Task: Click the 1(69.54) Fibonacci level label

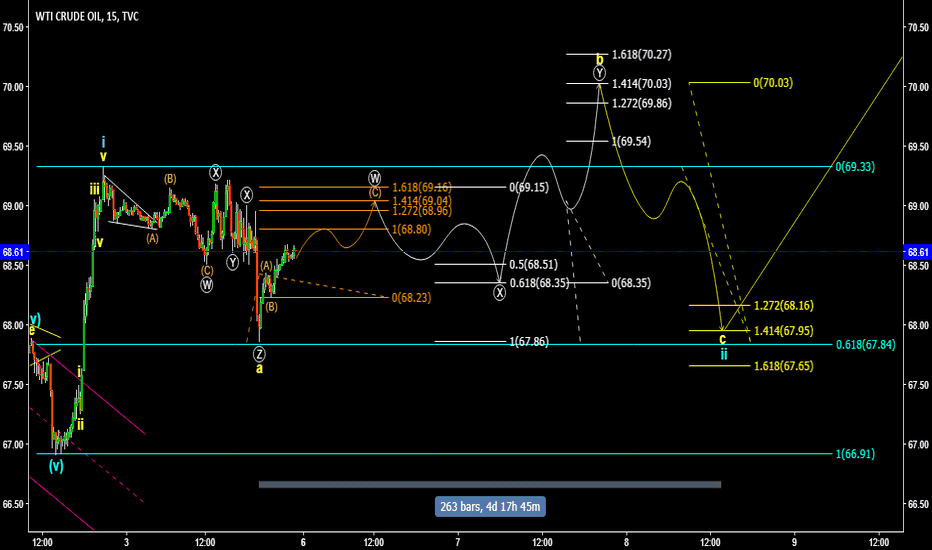Action: pos(631,142)
